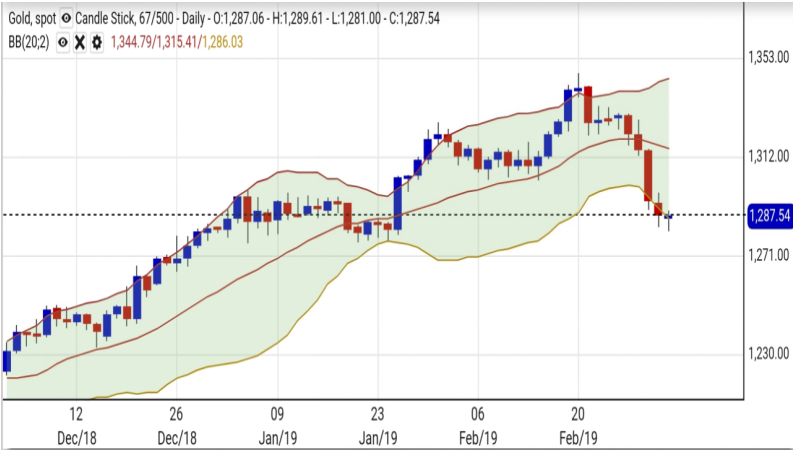The height and width of the screenshot is (452, 796).
Task: Remove the Bollinger Bands indicator with the X icon
Action: [79, 42]
